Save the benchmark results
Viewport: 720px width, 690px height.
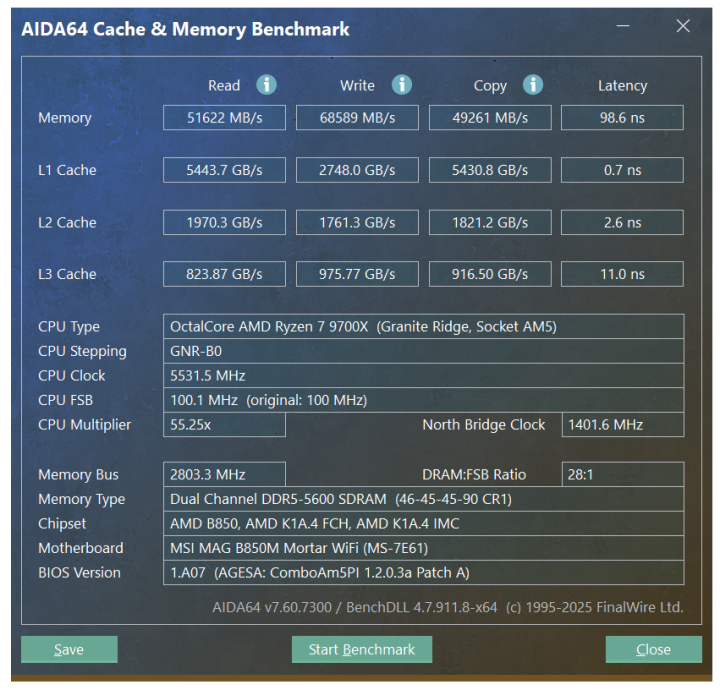pyautogui.click(x=69, y=649)
